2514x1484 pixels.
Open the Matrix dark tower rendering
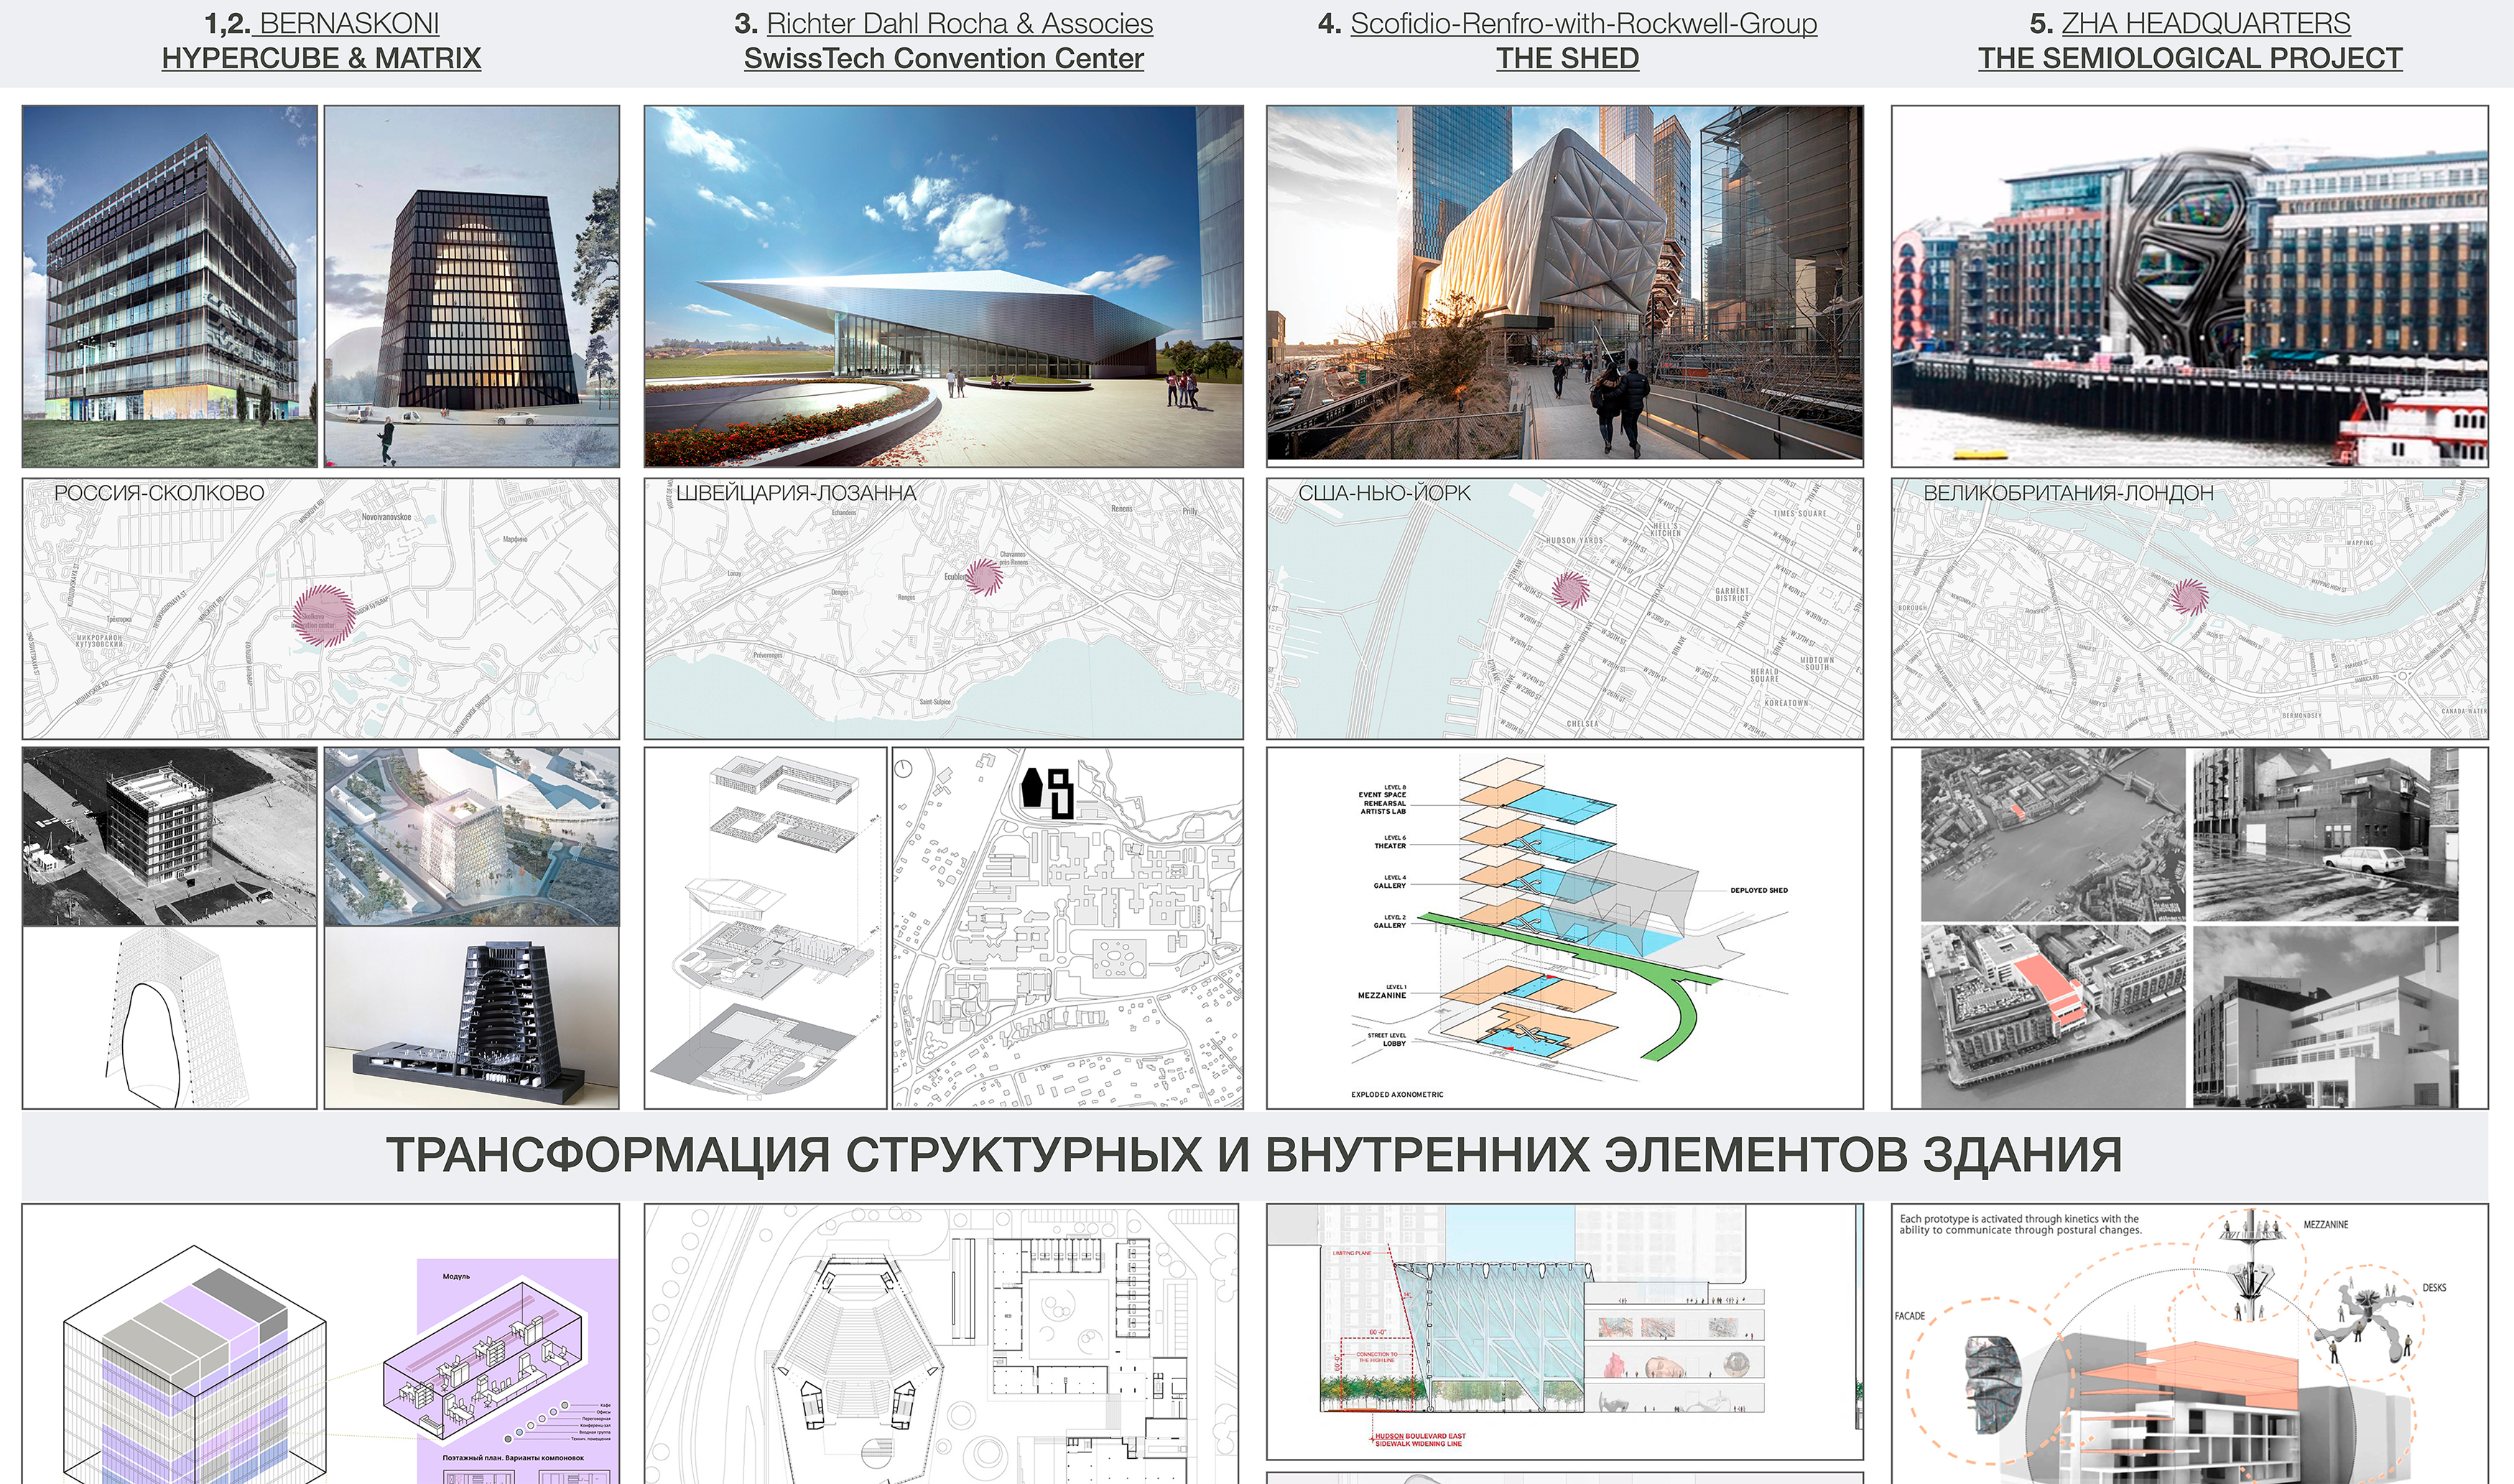[472, 286]
